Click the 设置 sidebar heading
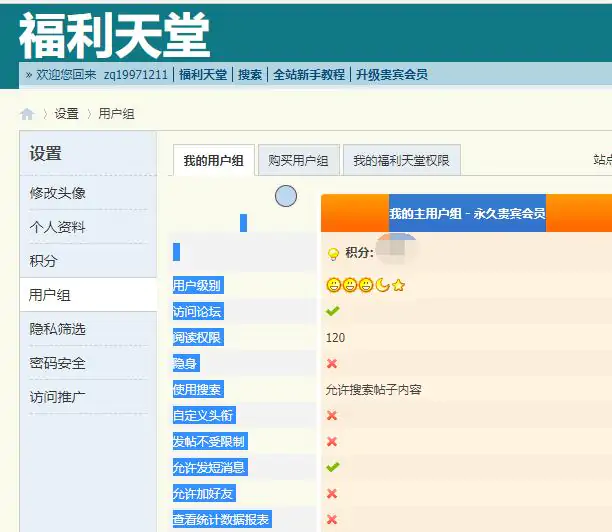The width and height of the screenshot is (612, 532). [x=46, y=153]
